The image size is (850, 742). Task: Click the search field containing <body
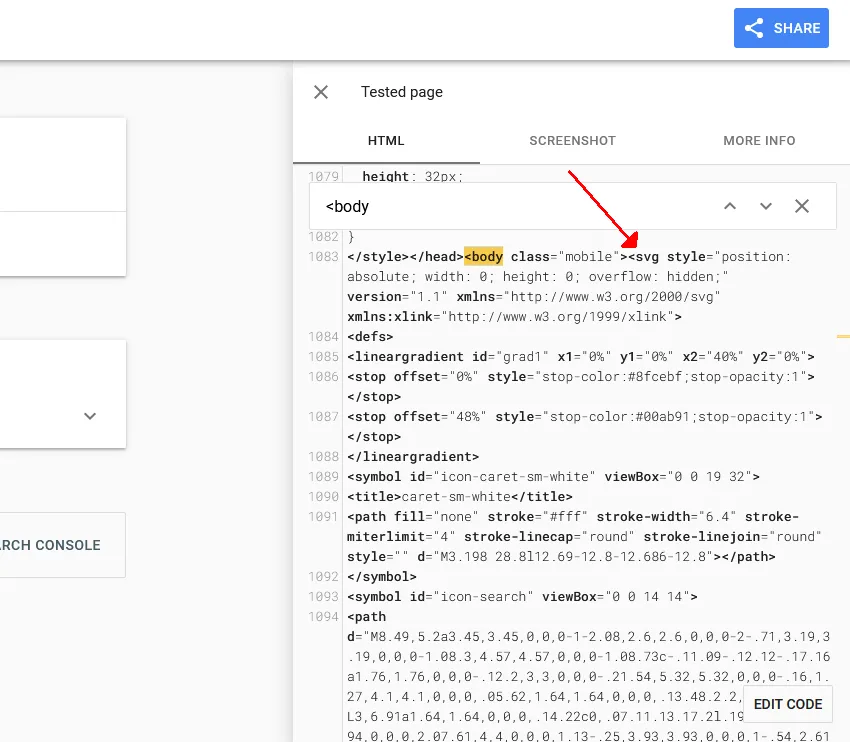(510, 206)
